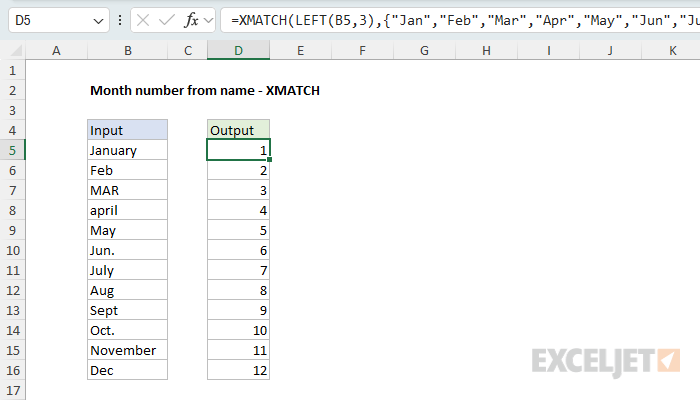Viewport: 700px width, 400px height.
Task: Select column C header
Action: pos(188,50)
